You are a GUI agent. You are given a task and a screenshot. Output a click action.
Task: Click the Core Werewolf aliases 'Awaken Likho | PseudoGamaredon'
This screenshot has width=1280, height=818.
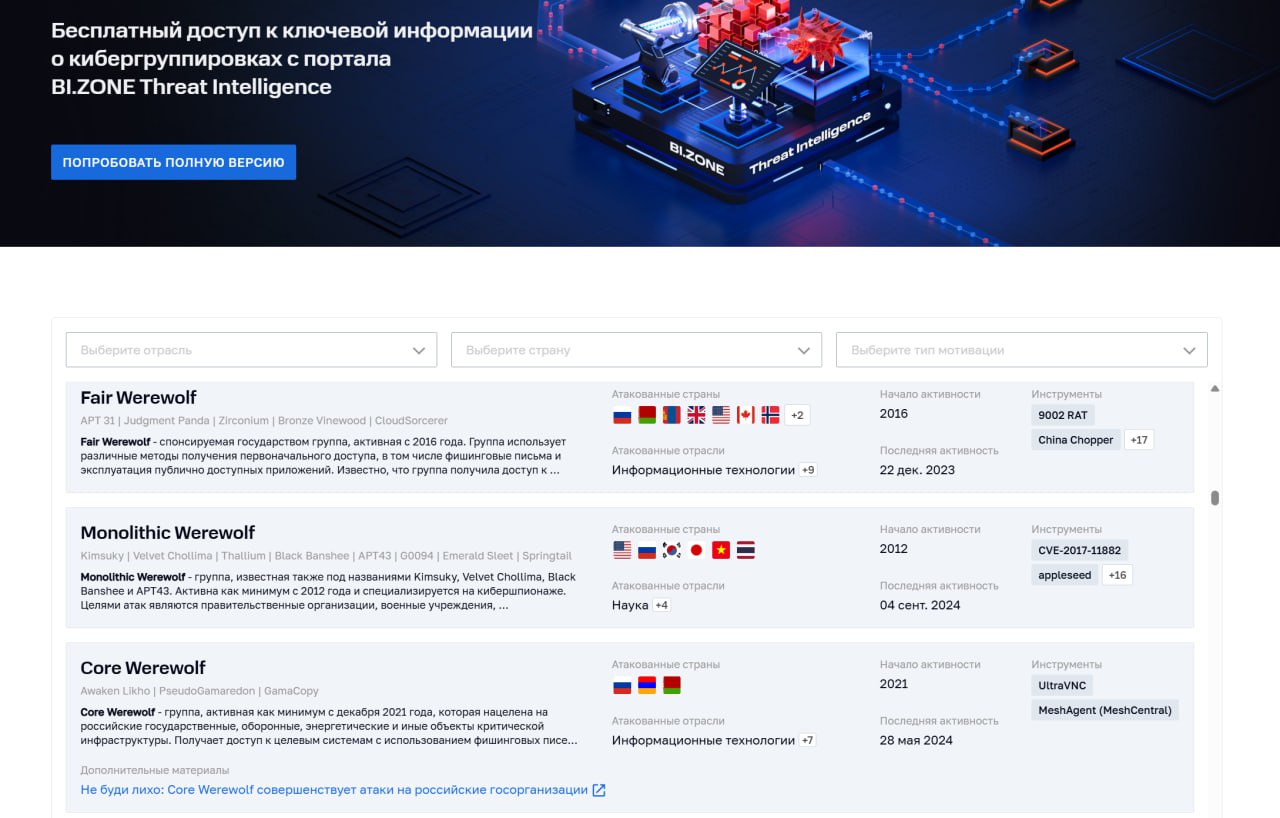coord(200,691)
